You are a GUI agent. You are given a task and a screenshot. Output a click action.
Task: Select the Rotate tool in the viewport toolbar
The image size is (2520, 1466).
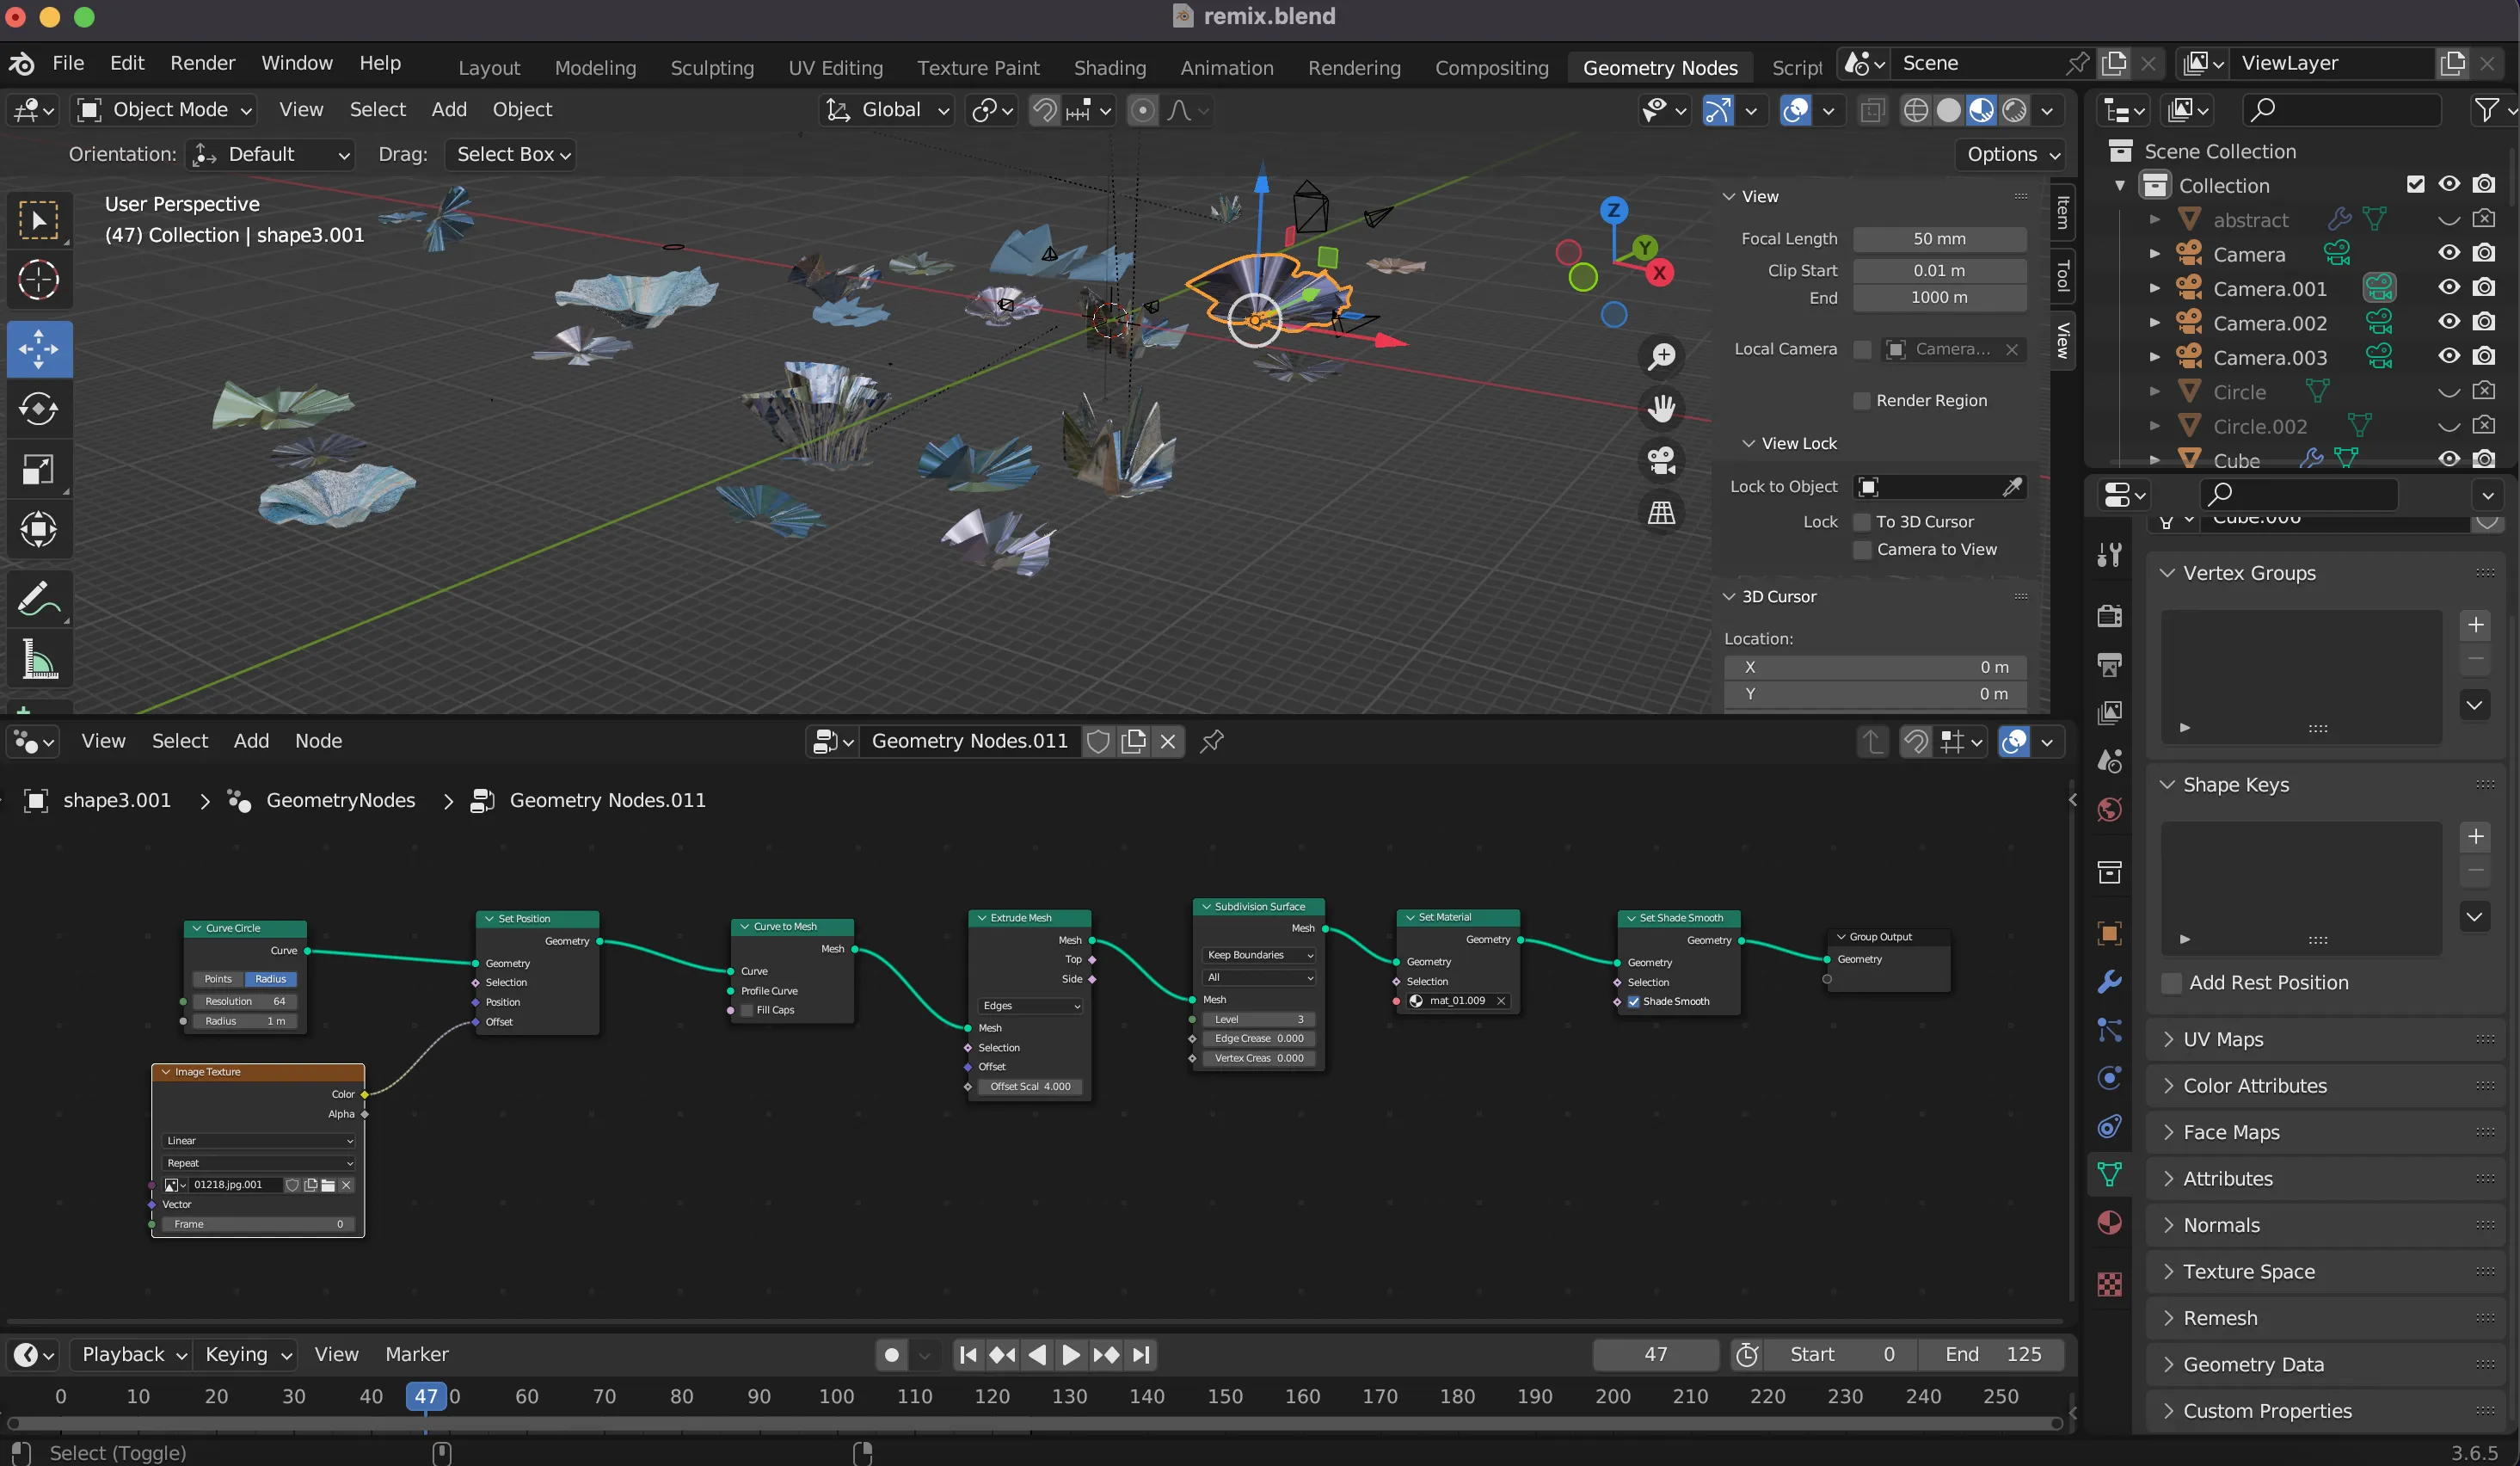[x=40, y=408]
